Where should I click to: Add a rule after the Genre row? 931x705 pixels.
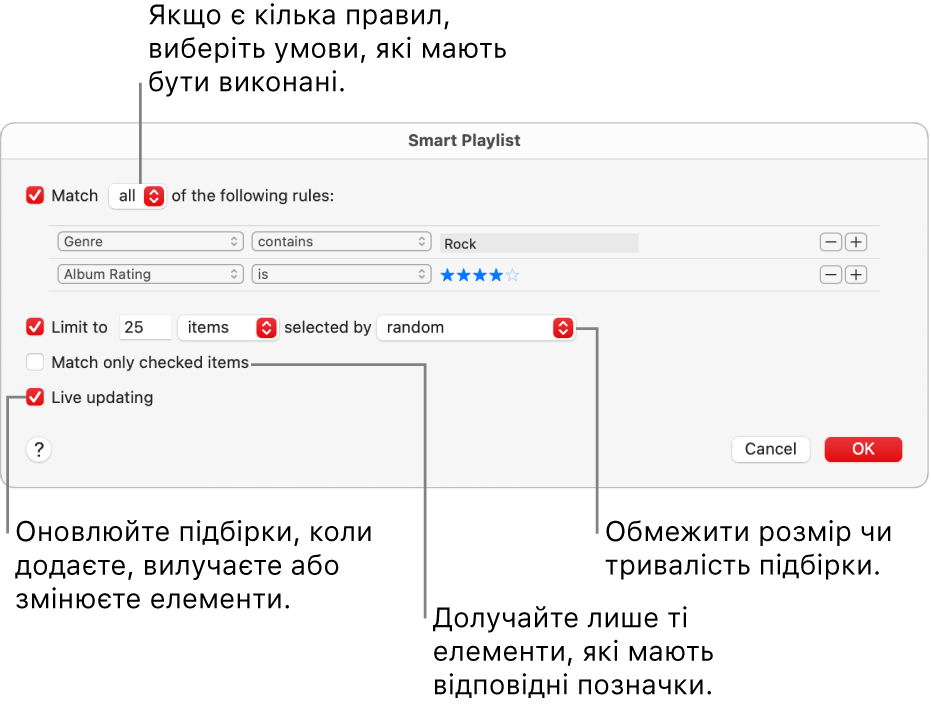point(856,242)
